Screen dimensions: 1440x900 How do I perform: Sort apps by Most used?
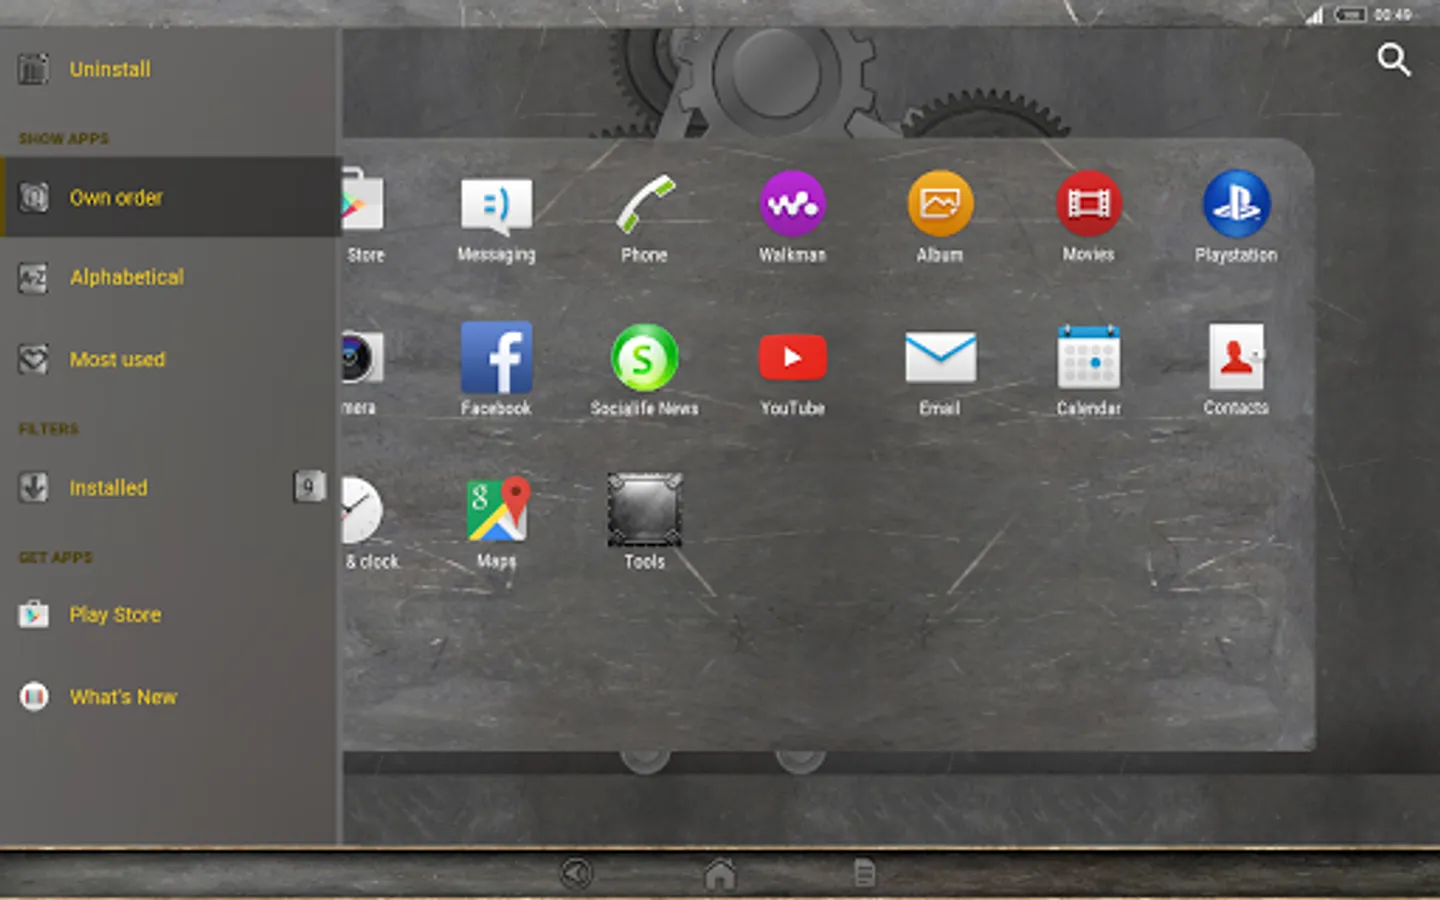(x=170, y=358)
